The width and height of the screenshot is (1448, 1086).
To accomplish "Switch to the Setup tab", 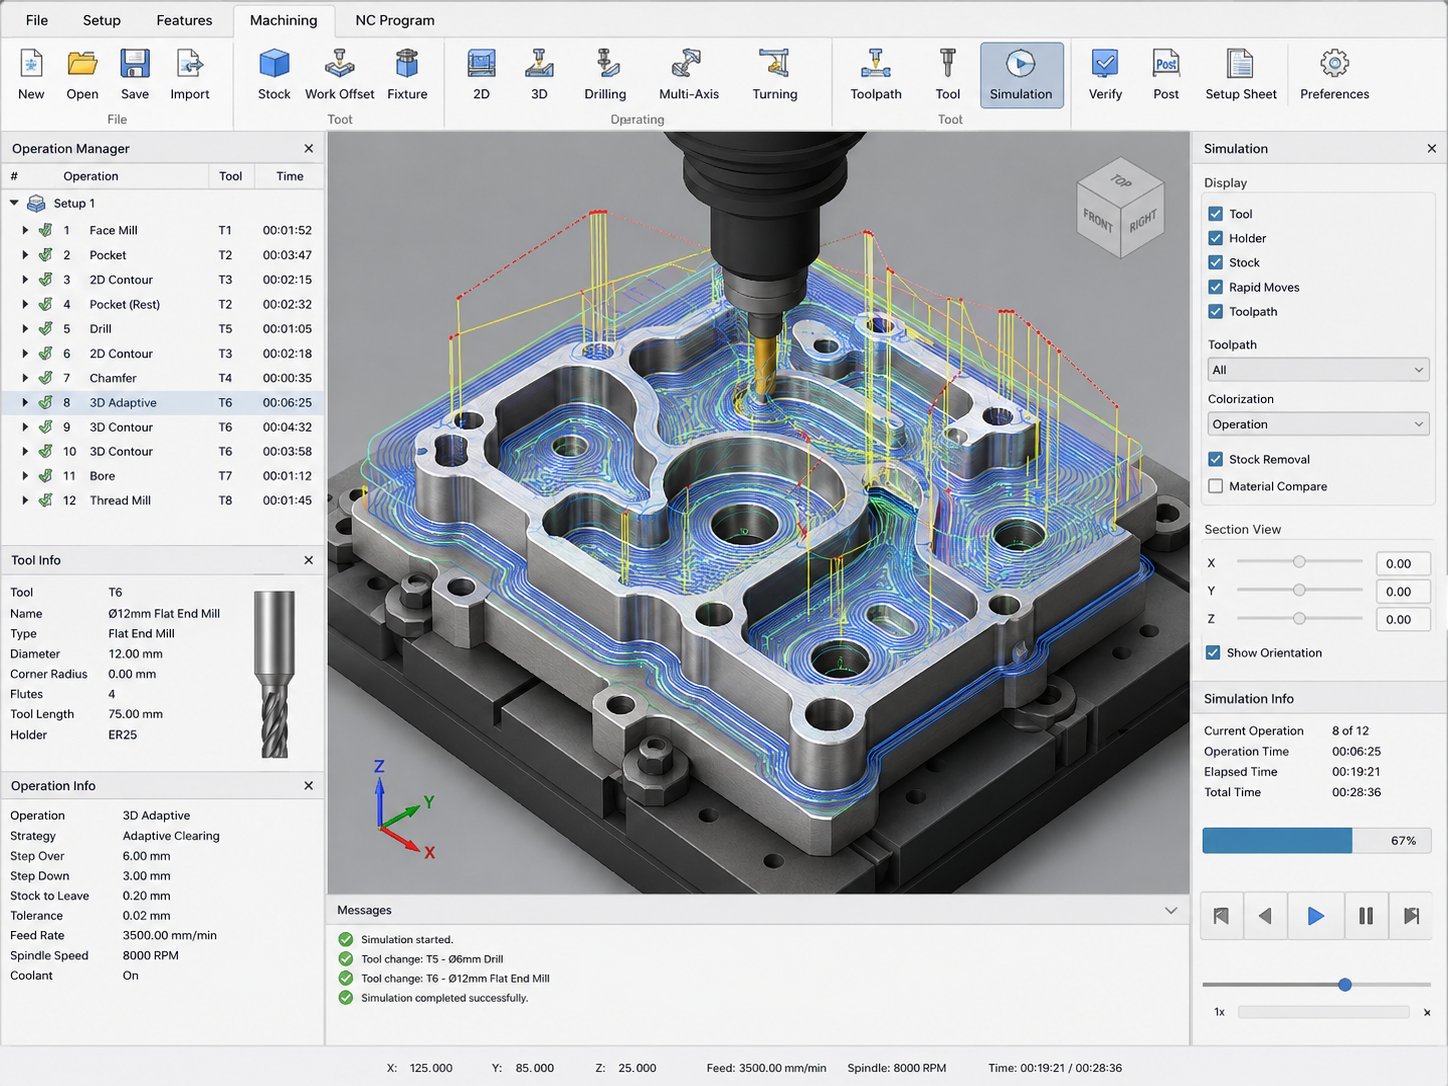I will coord(102,20).
